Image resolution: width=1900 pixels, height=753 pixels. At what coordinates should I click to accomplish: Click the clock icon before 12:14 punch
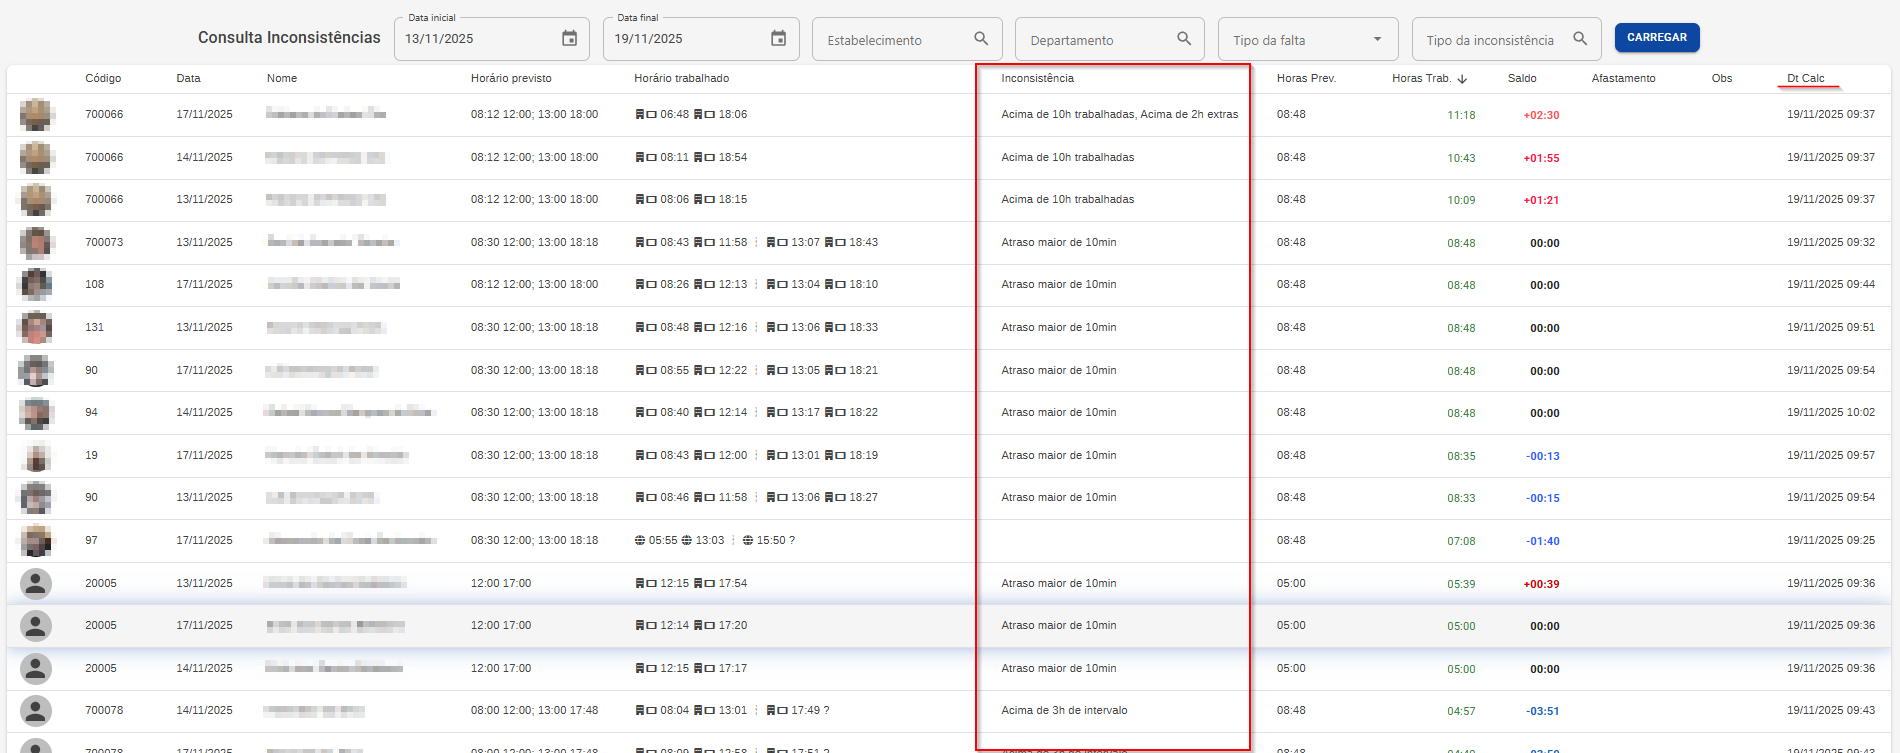tap(646, 626)
